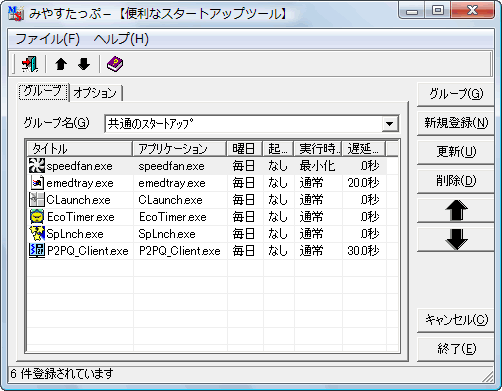Click the 曜日 column header
The width and height of the screenshot is (502, 391).
244,149
